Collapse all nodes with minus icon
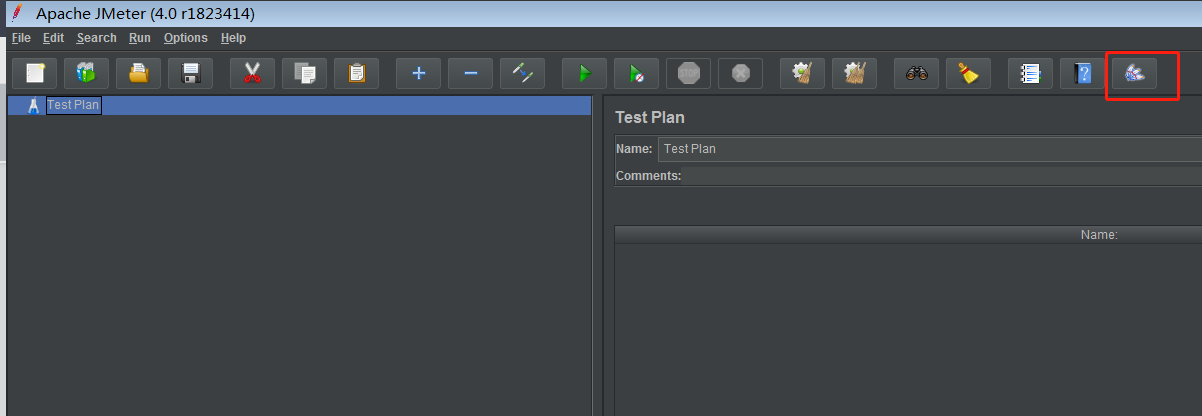 click(470, 73)
